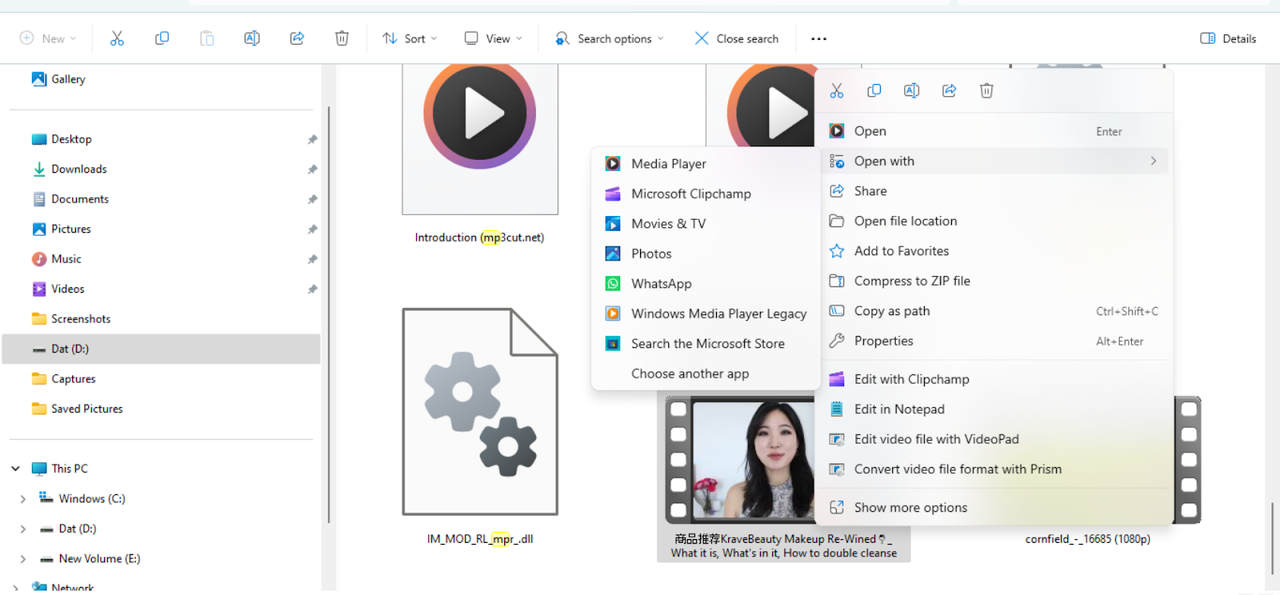The height and width of the screenshot is (595, 1280).
Task: Click the Windows Media Player Legacy icon
Action: [613, 314]
